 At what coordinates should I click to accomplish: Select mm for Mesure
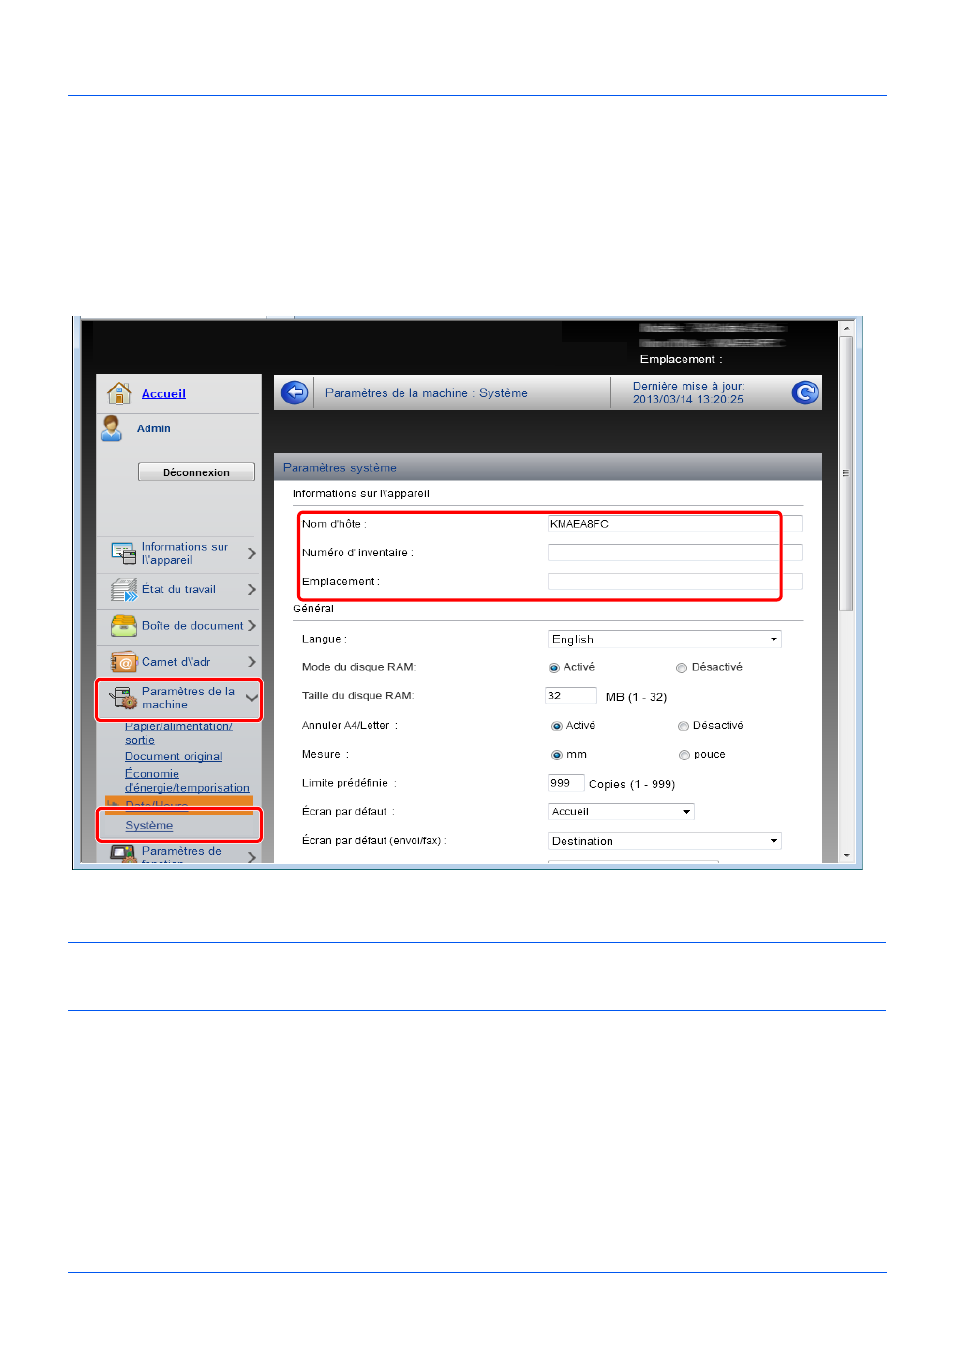click(557, 755)
